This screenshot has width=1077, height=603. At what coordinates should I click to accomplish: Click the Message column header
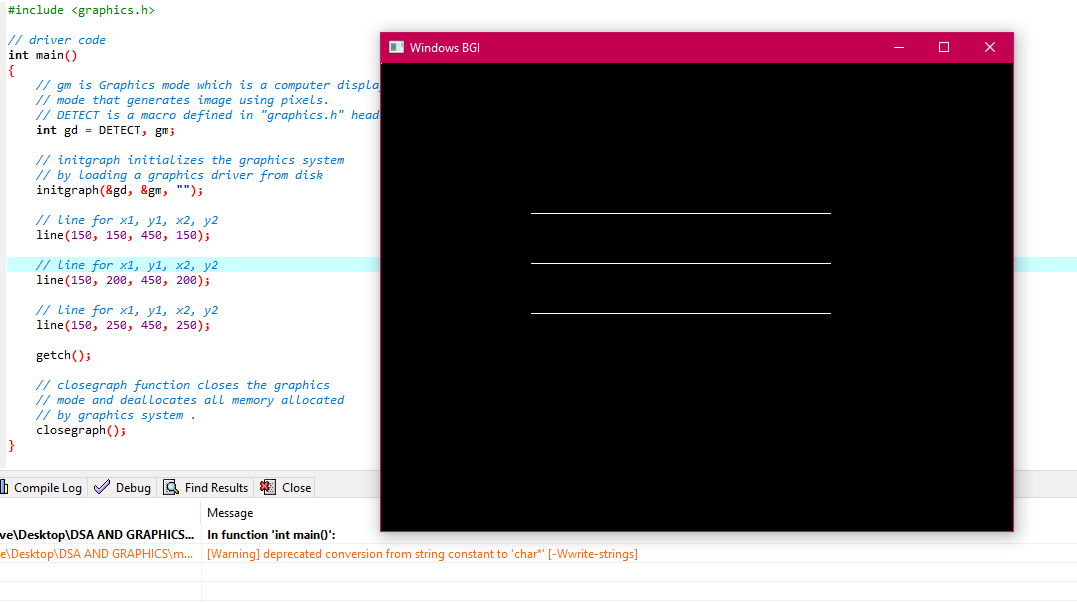(x=230, y=512)
